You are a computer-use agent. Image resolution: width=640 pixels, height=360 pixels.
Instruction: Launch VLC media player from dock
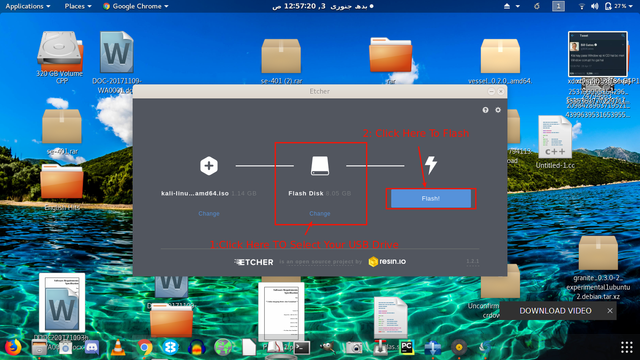[x=118, y=347]
